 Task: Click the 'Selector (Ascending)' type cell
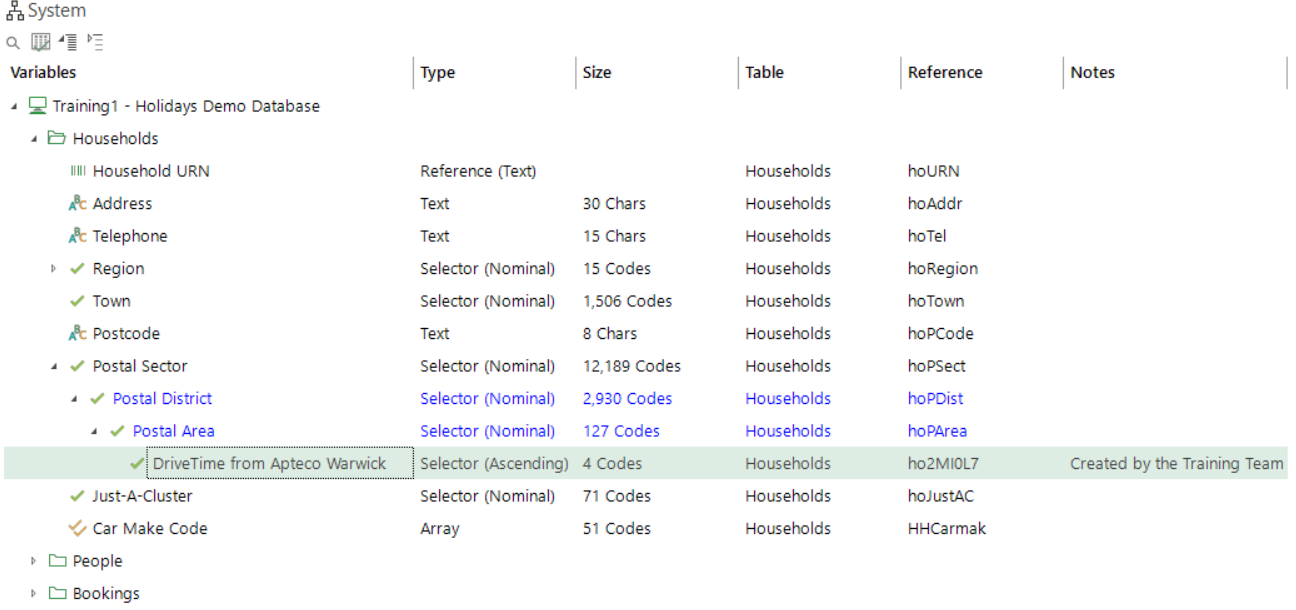point(494,463)
